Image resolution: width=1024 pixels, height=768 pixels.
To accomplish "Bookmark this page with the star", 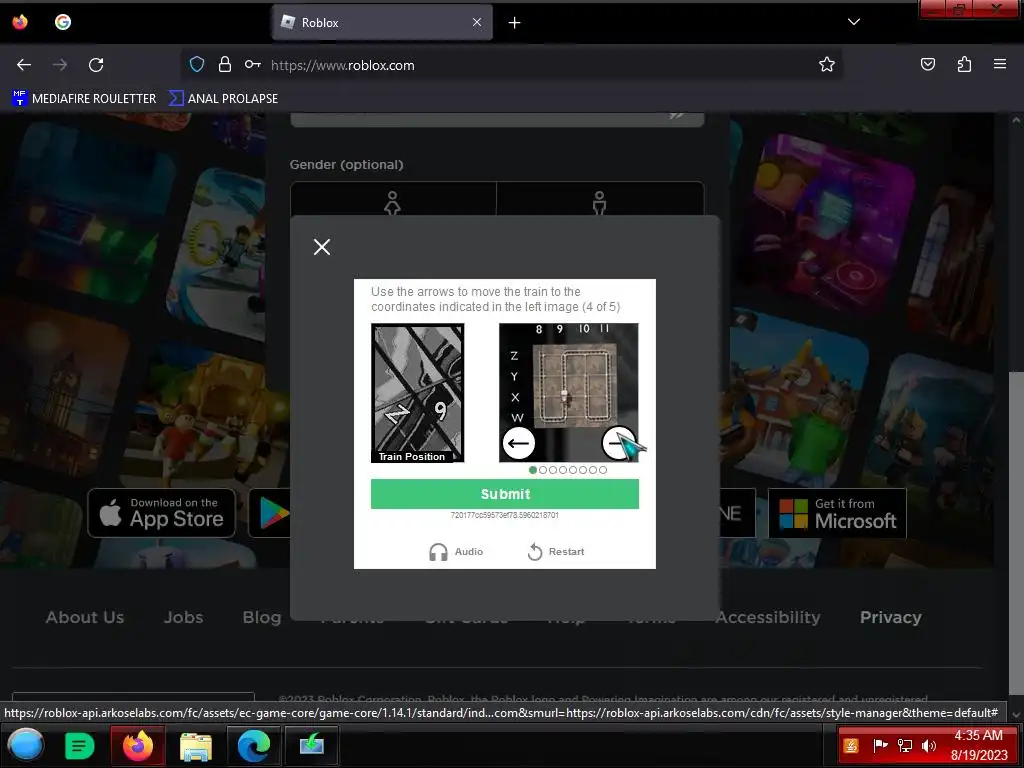I will point(827,65).
